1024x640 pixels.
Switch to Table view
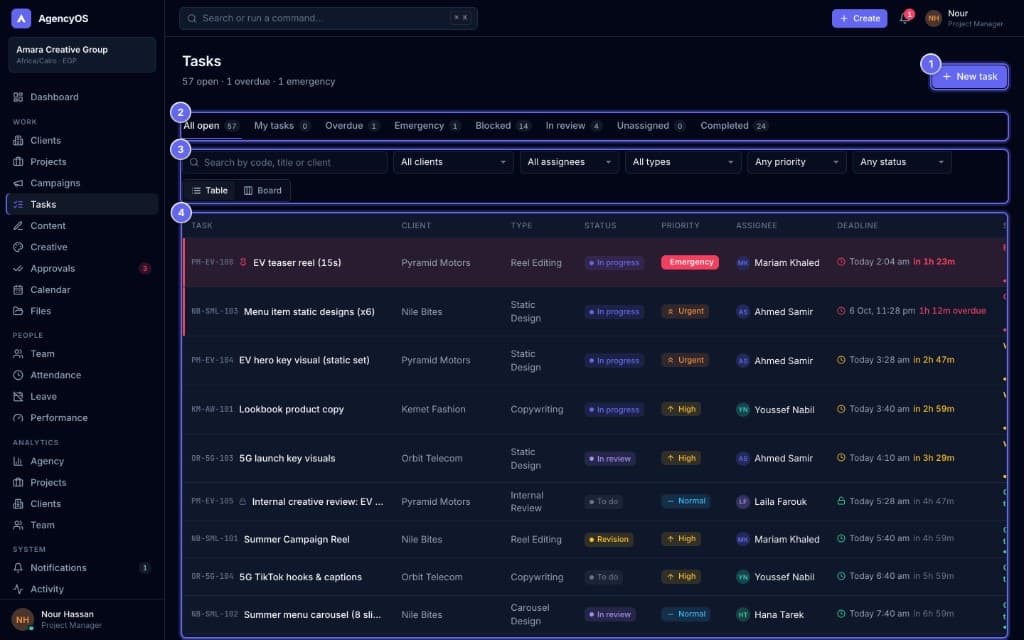[x=210, y=191]
